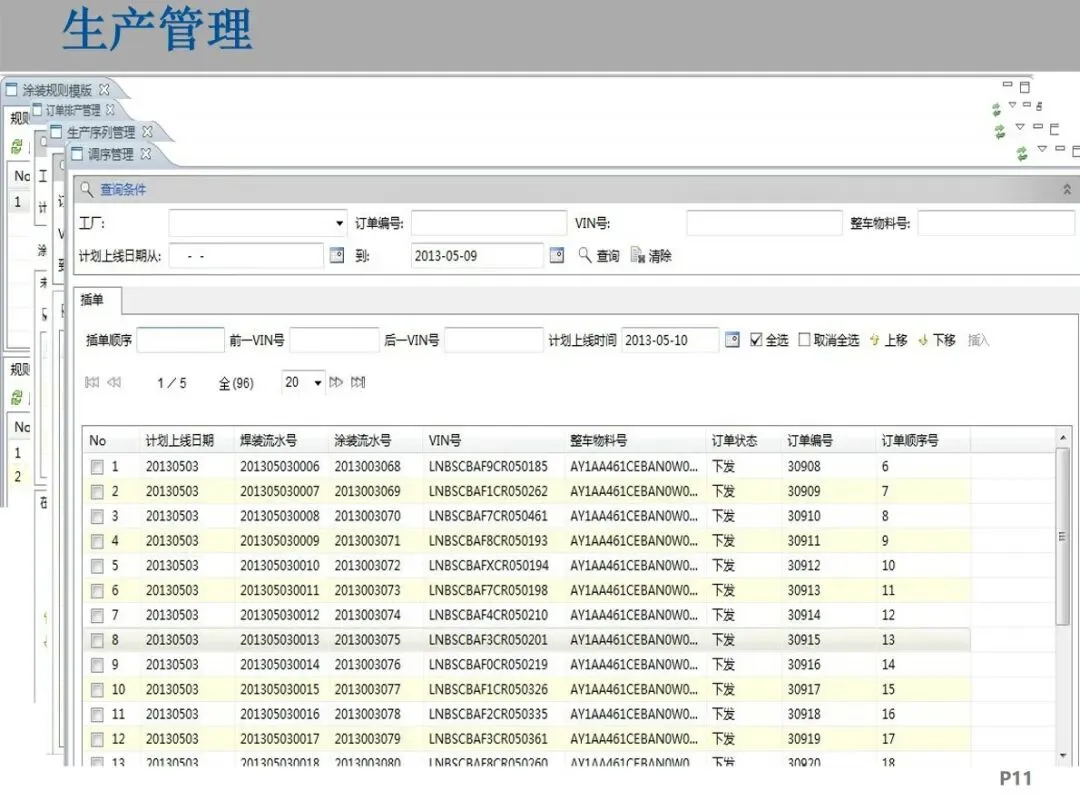Check the checkbox for row 4
This screenshot has width=1080, height=810.
coord(97,541)
